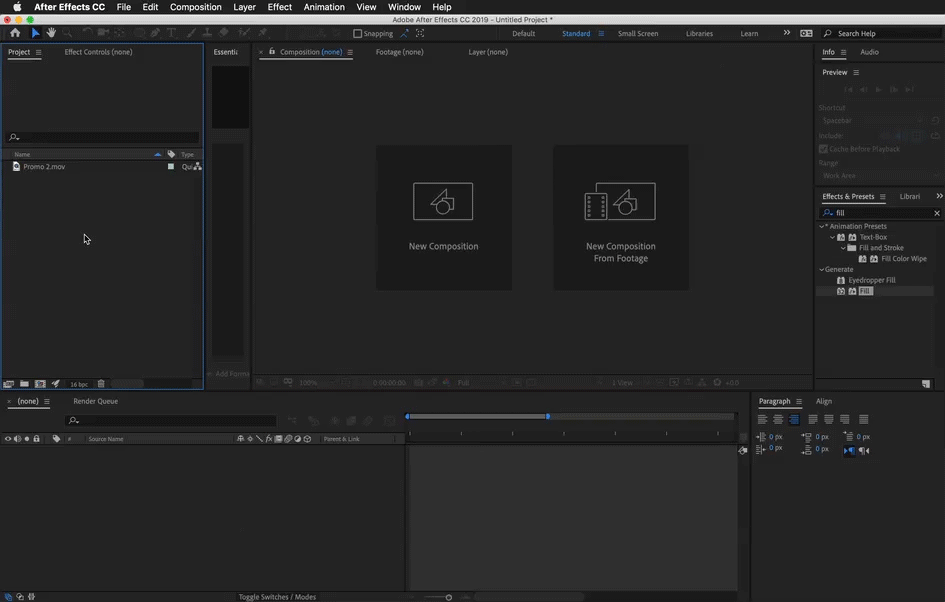
Task: Choose justify-all paragraph alignment
Action: (864, 419)
